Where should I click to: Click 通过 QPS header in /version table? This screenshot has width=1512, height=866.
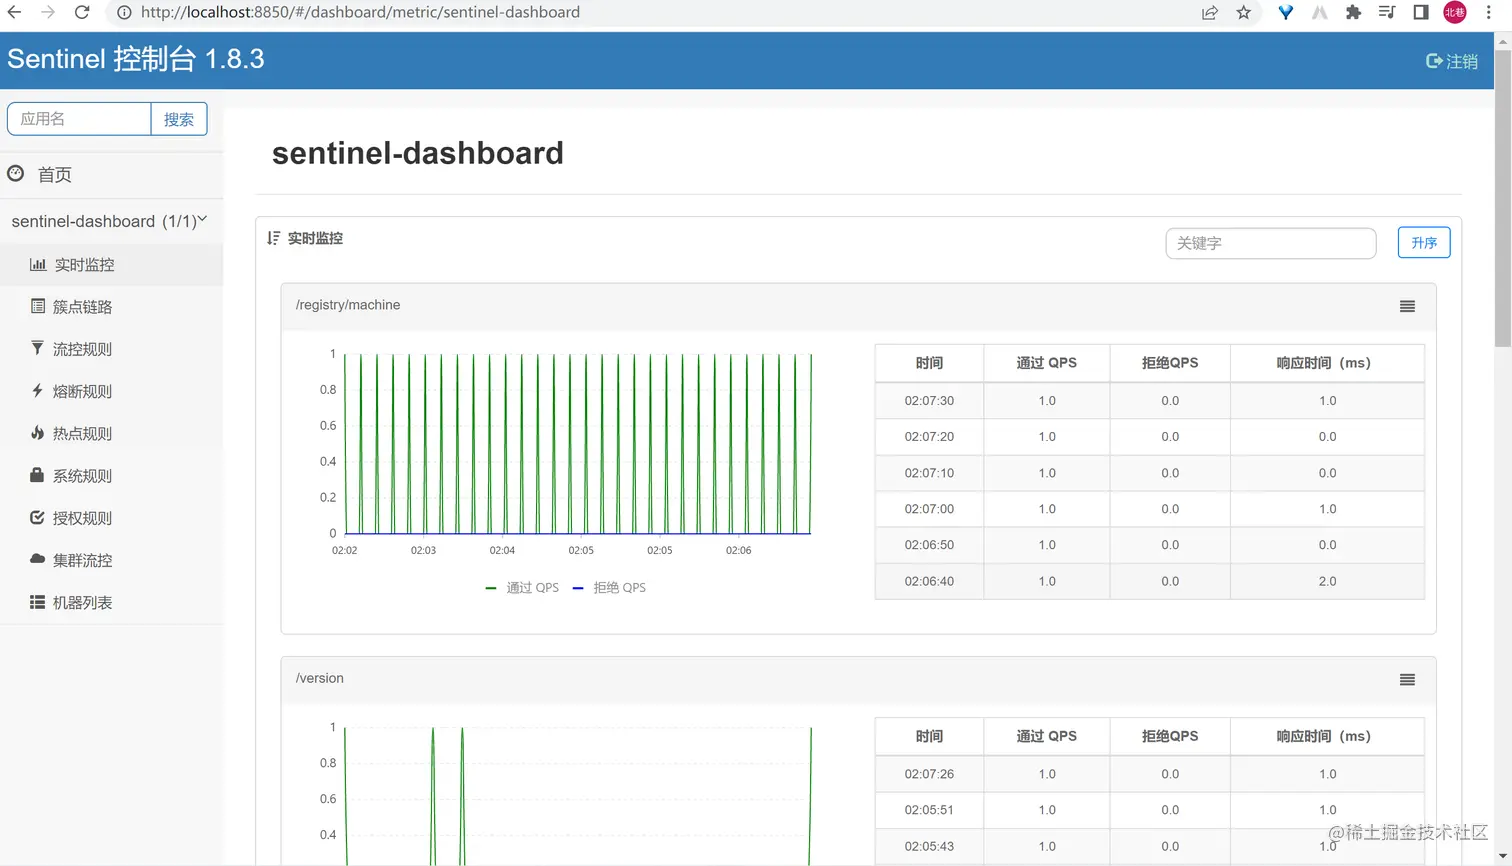pos(1046,736)
